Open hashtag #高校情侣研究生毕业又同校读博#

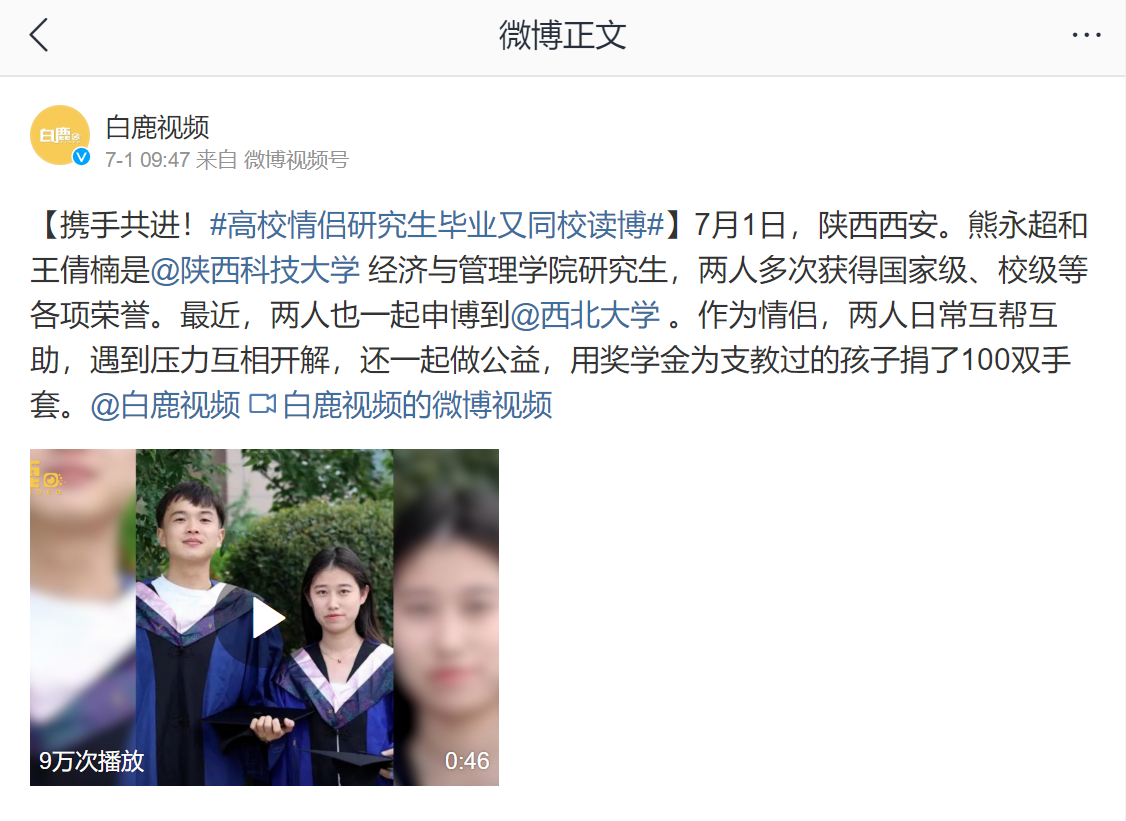pos(437,225)
